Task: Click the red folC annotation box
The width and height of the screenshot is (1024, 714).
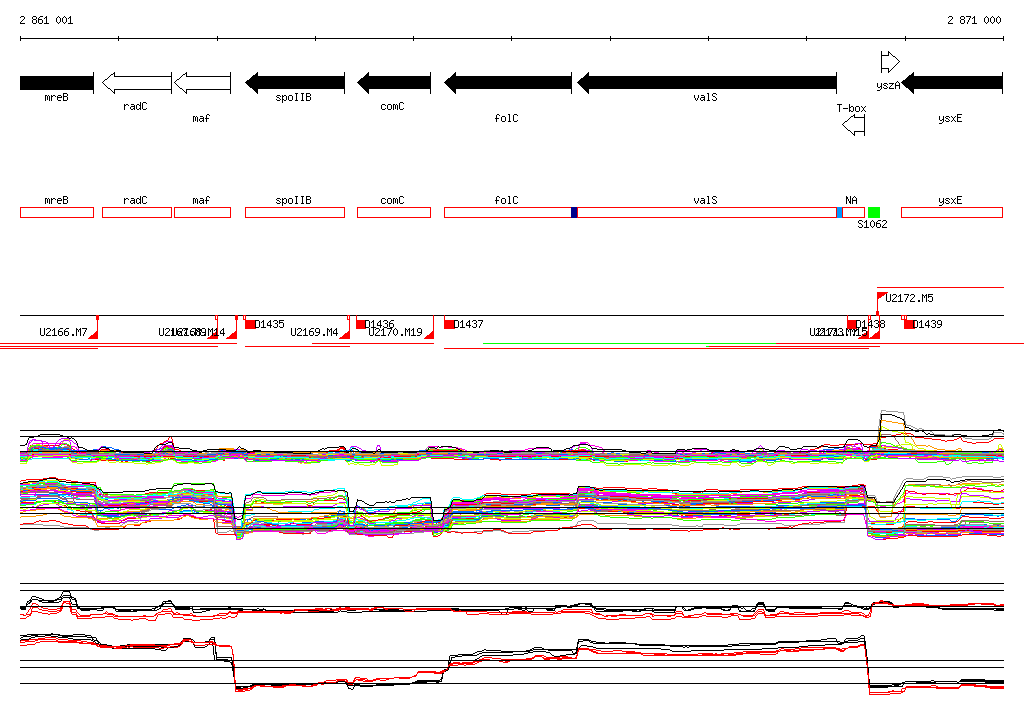Action: 507,212
